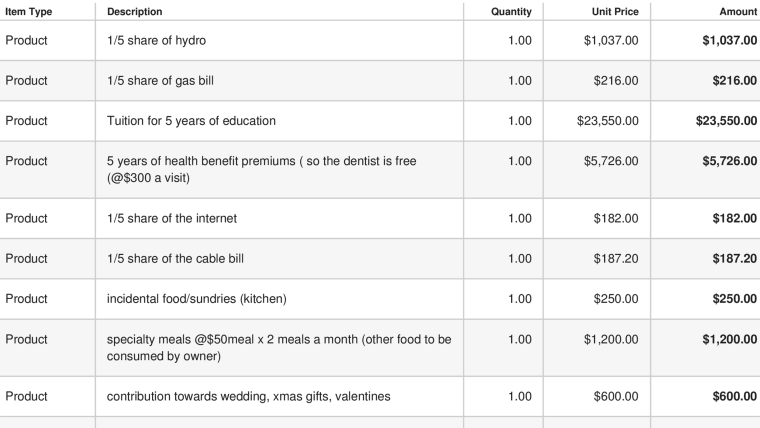The height and width of the screenshot is (428, 760).
Task: Select the 1/5 share of the internet row
Action: tap(380, 218)
